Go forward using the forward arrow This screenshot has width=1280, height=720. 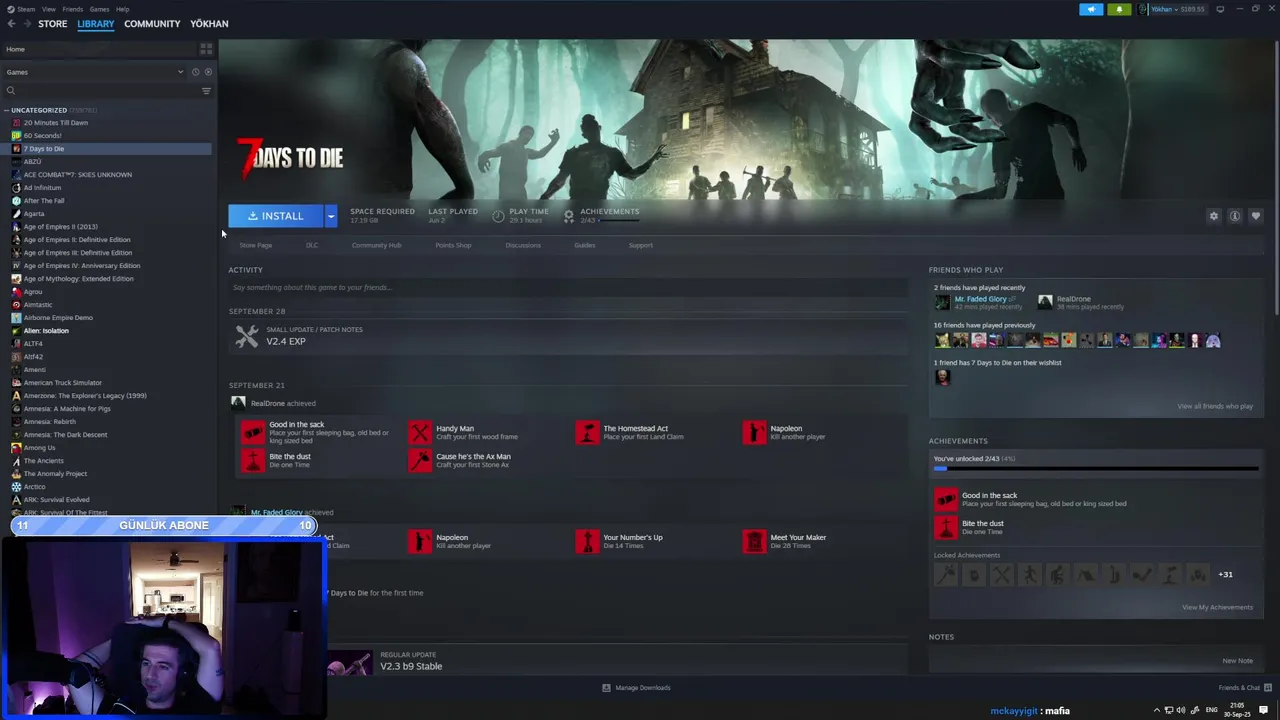tap(26, 24)
